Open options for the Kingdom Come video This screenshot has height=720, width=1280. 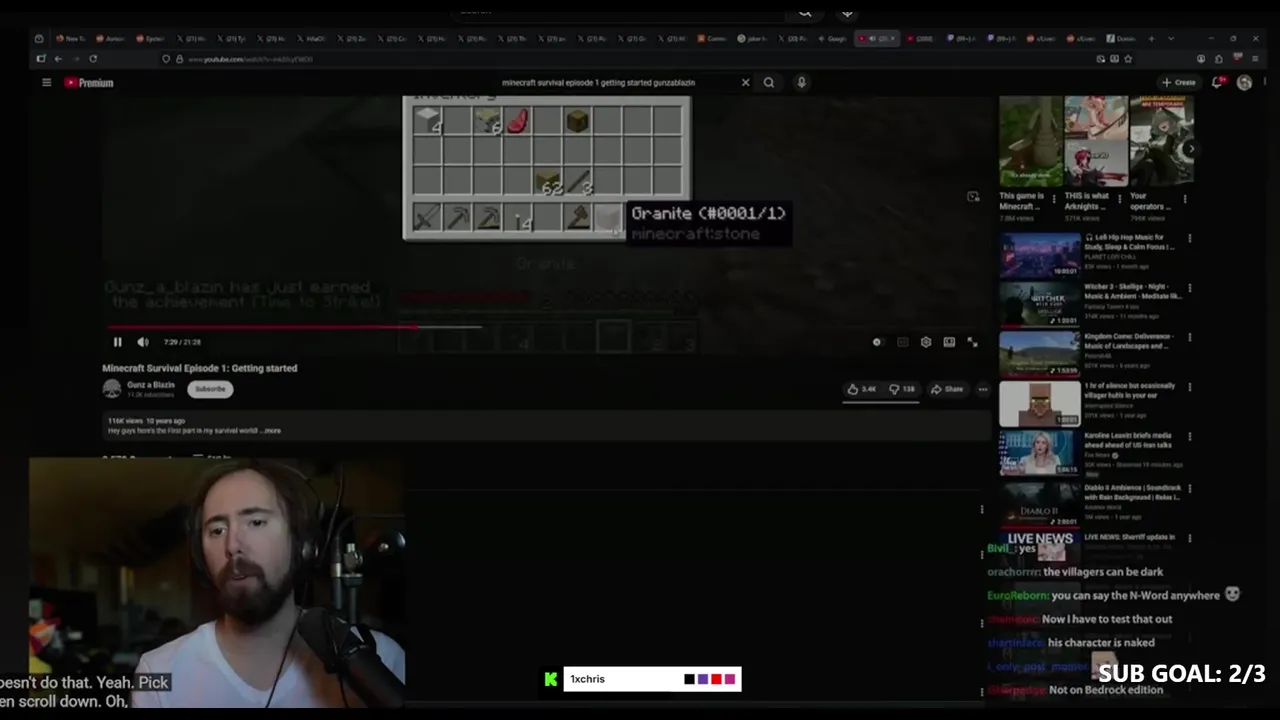pyautogui.click(x=1189, y=338)
